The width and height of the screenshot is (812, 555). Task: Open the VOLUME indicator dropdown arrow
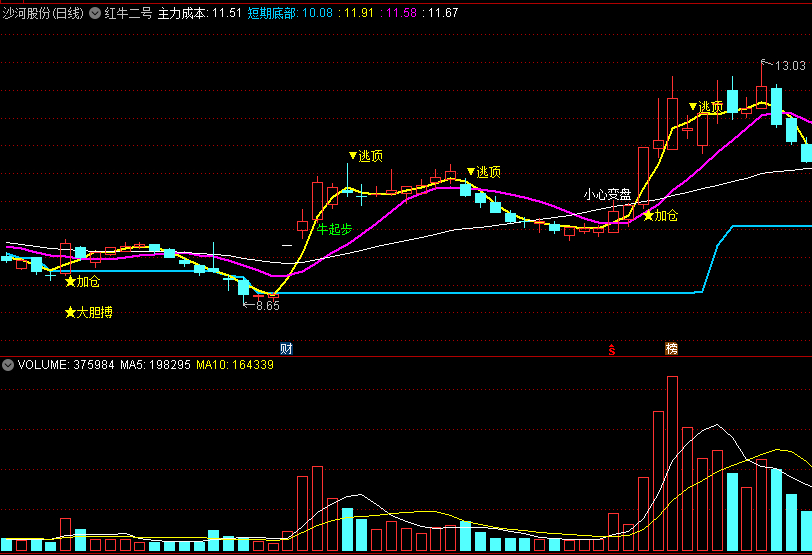(x=8, y=365)
